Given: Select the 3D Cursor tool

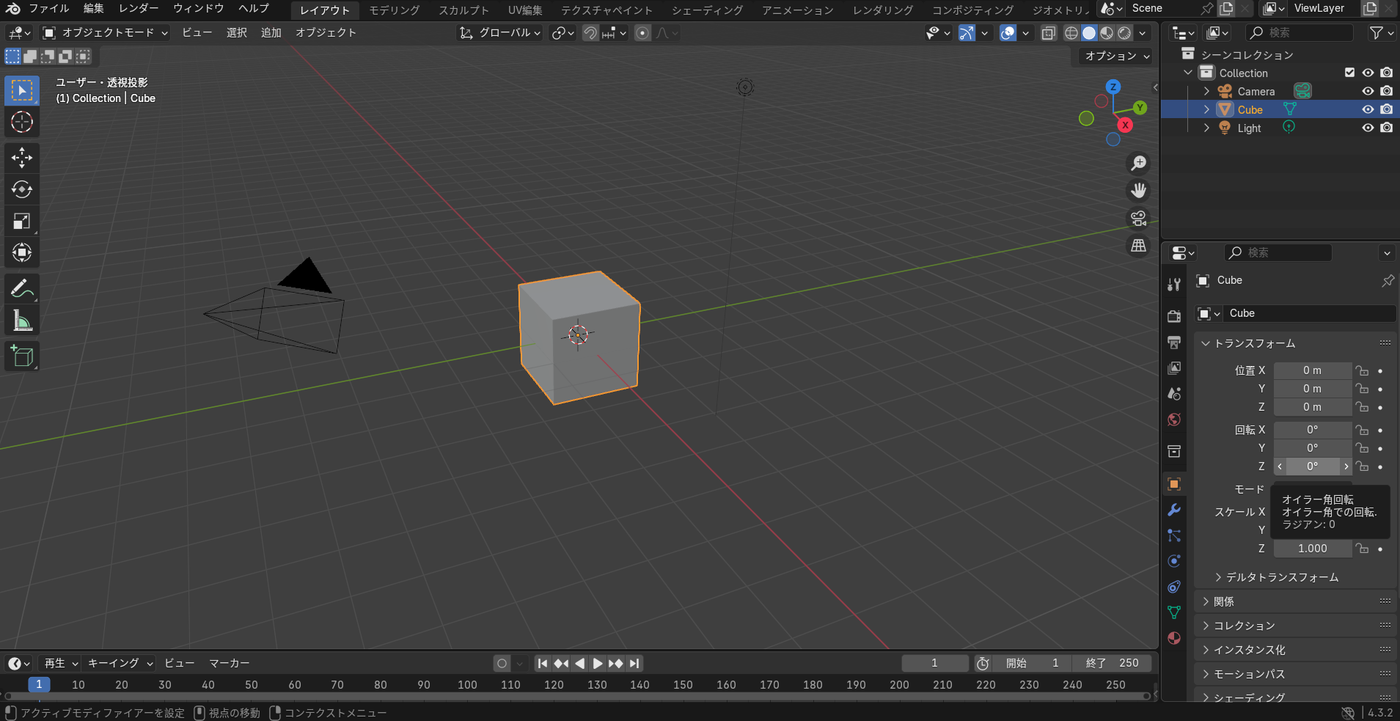Looking at the screenshot, I should (22, 122).
